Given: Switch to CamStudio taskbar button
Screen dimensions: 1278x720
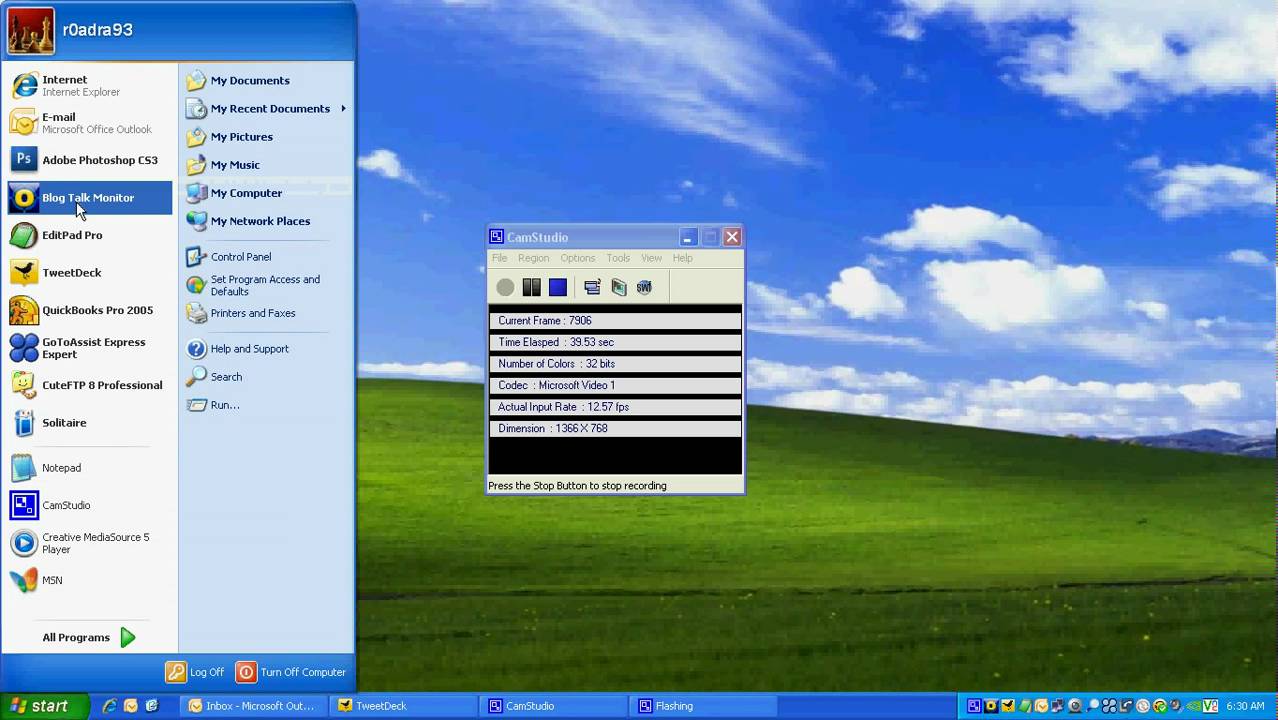Looking at the screenshot, I should 556,706.
